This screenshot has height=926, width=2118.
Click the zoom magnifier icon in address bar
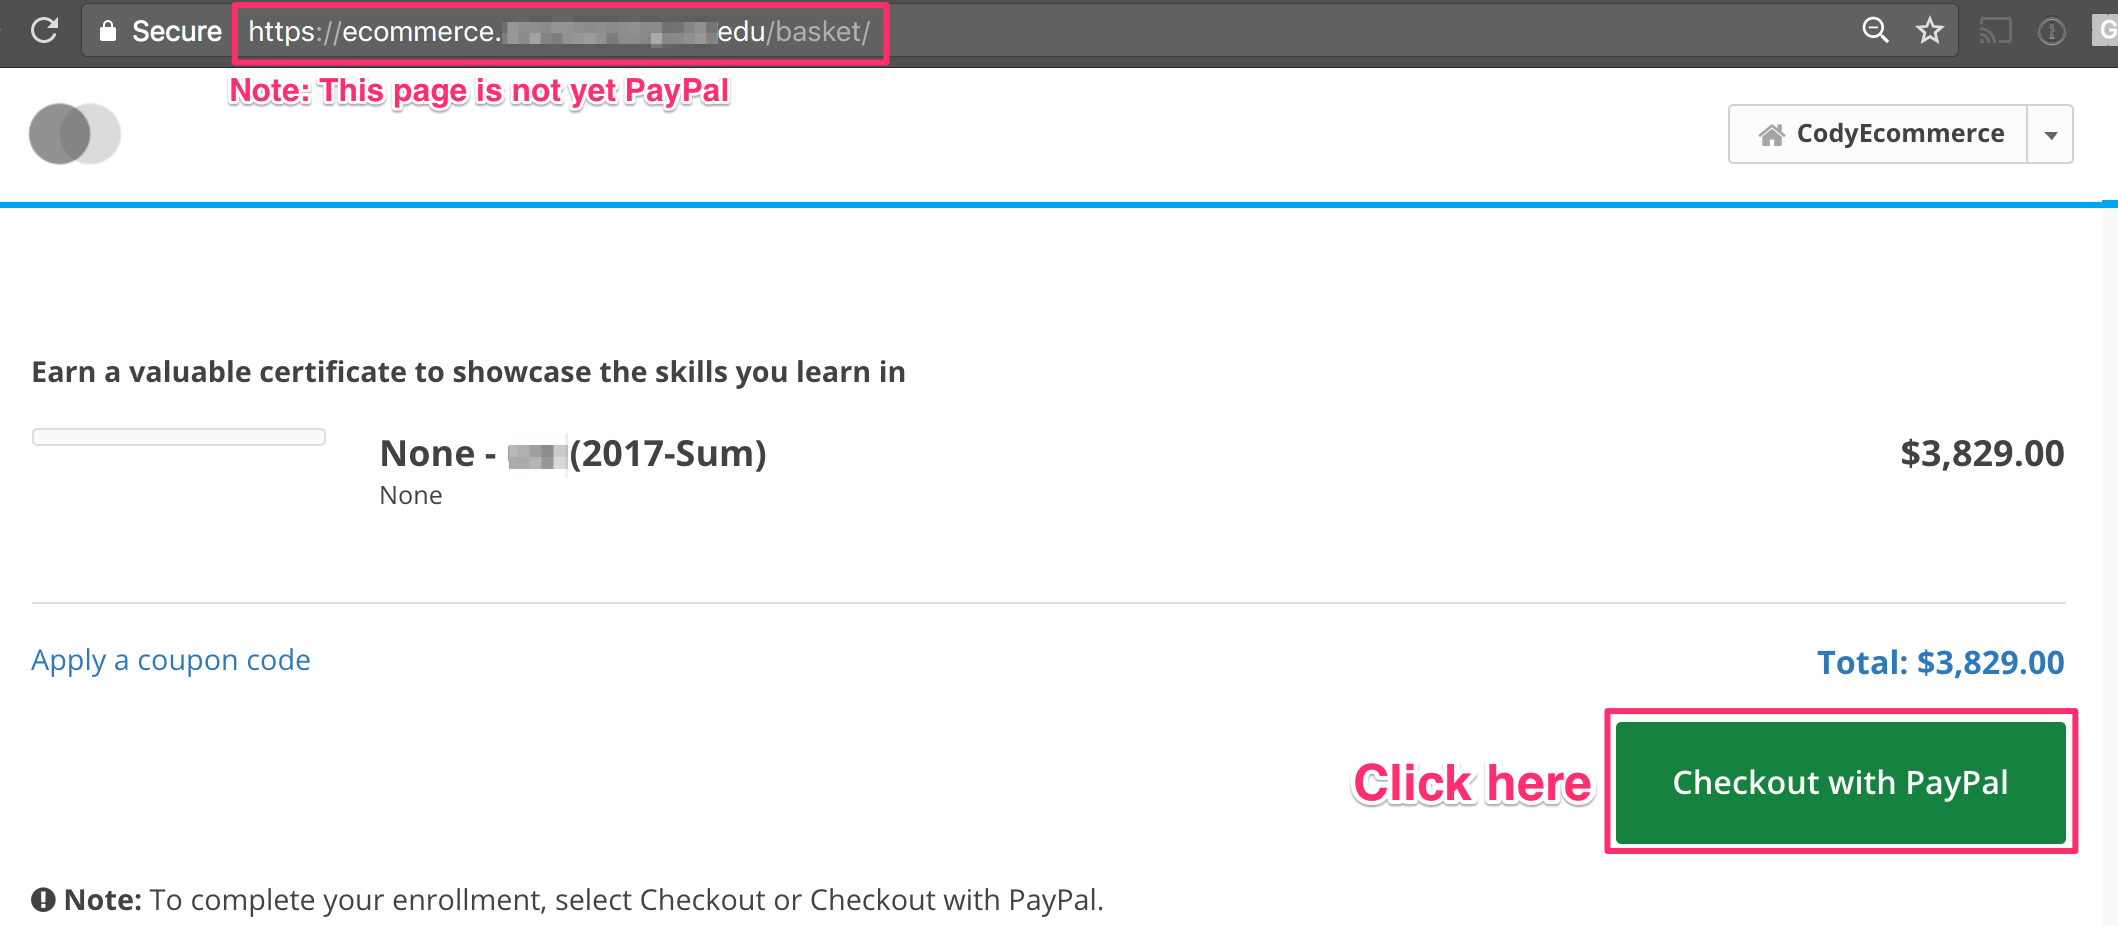point(1875,30)
